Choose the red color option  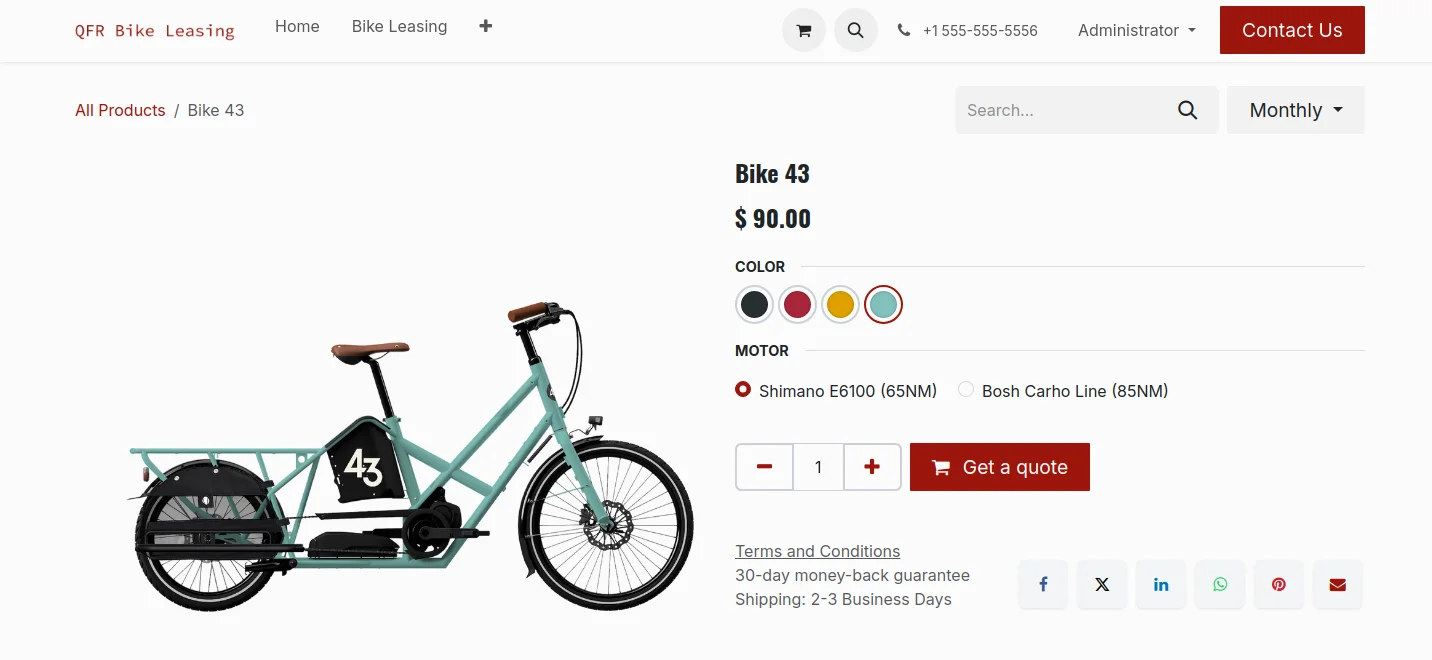(x=797, y=304)
